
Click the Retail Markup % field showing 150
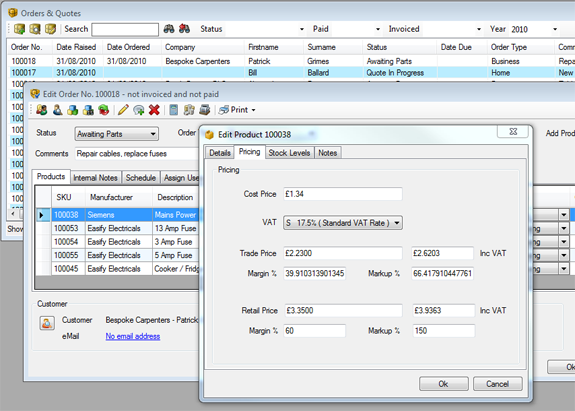[443, 331]
